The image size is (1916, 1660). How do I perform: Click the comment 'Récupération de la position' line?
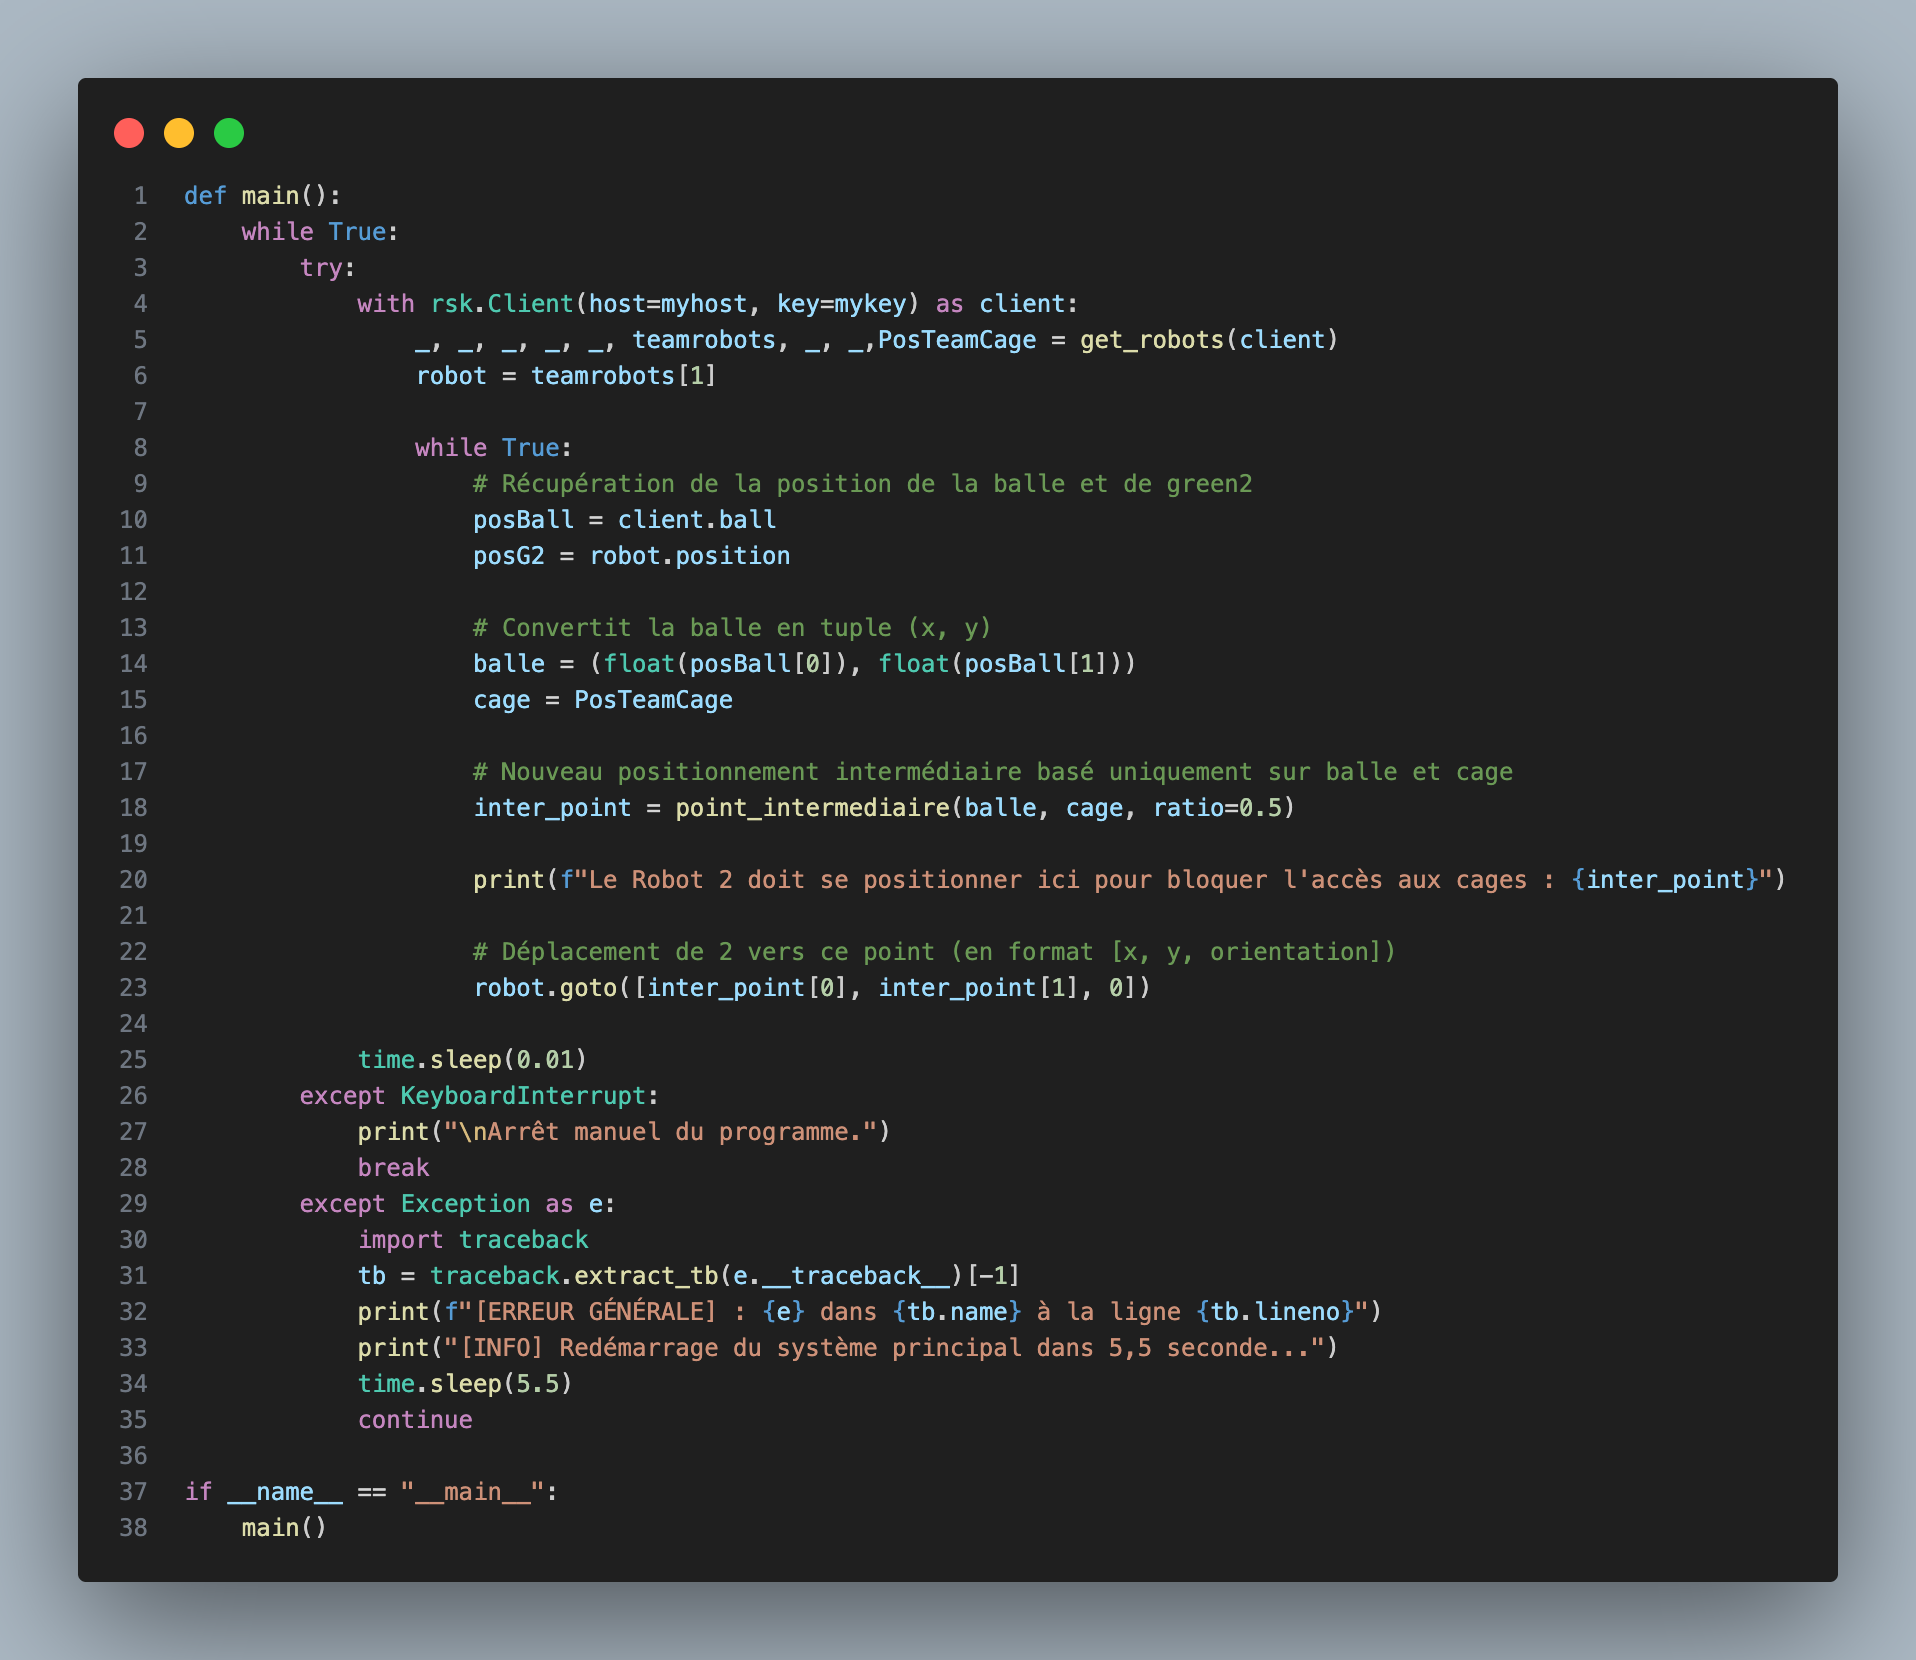pos(863,484)
